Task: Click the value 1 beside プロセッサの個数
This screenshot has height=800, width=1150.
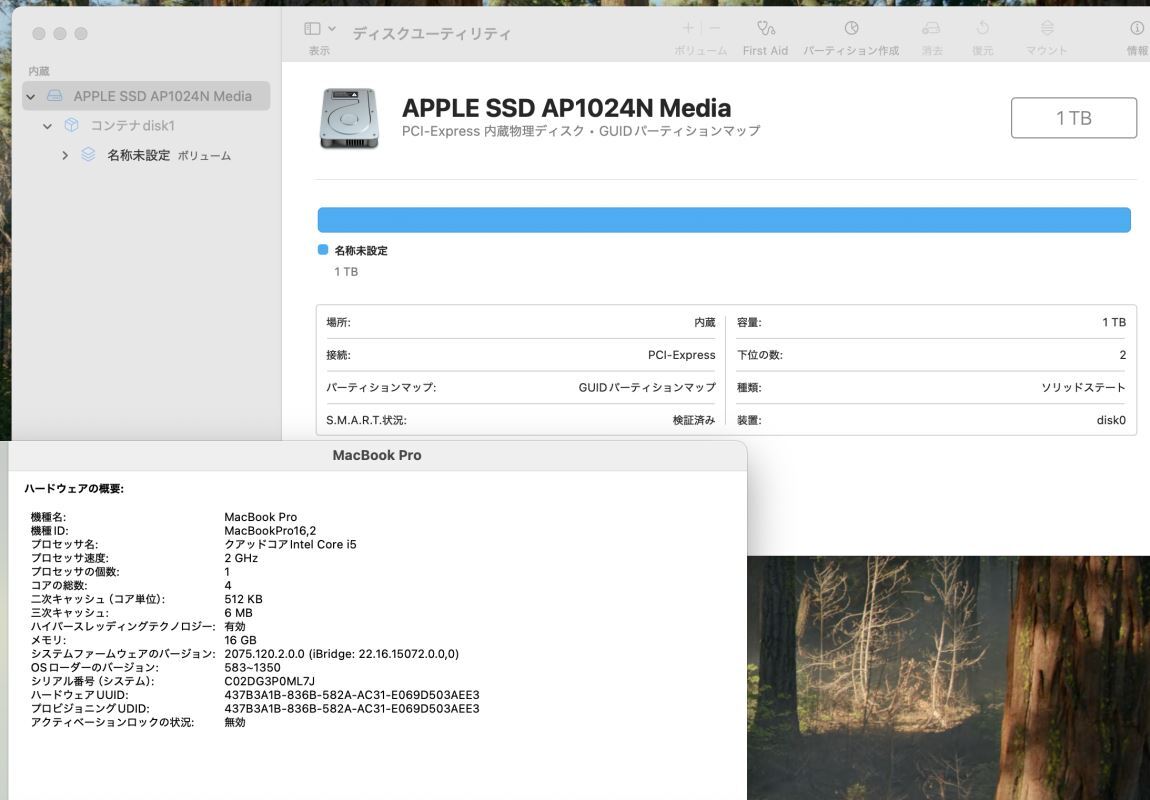Action: coord(227,572)
